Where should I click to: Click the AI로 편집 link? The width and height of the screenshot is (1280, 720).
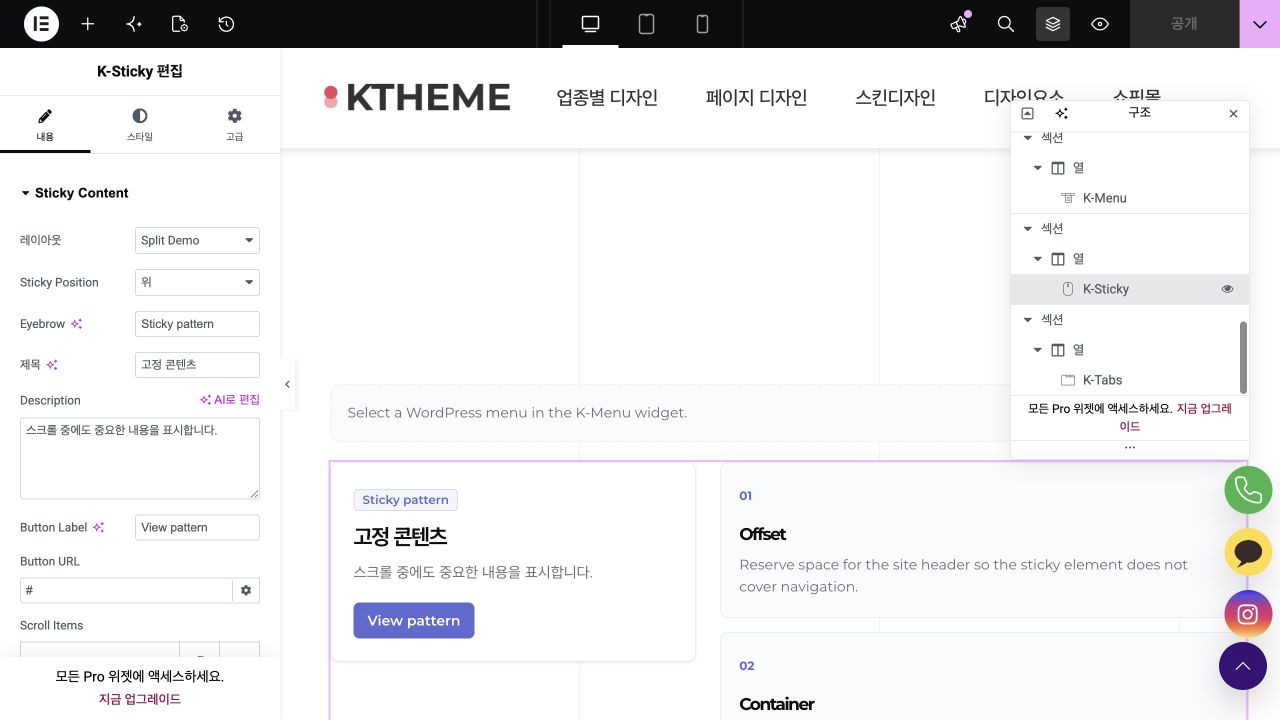230,400
